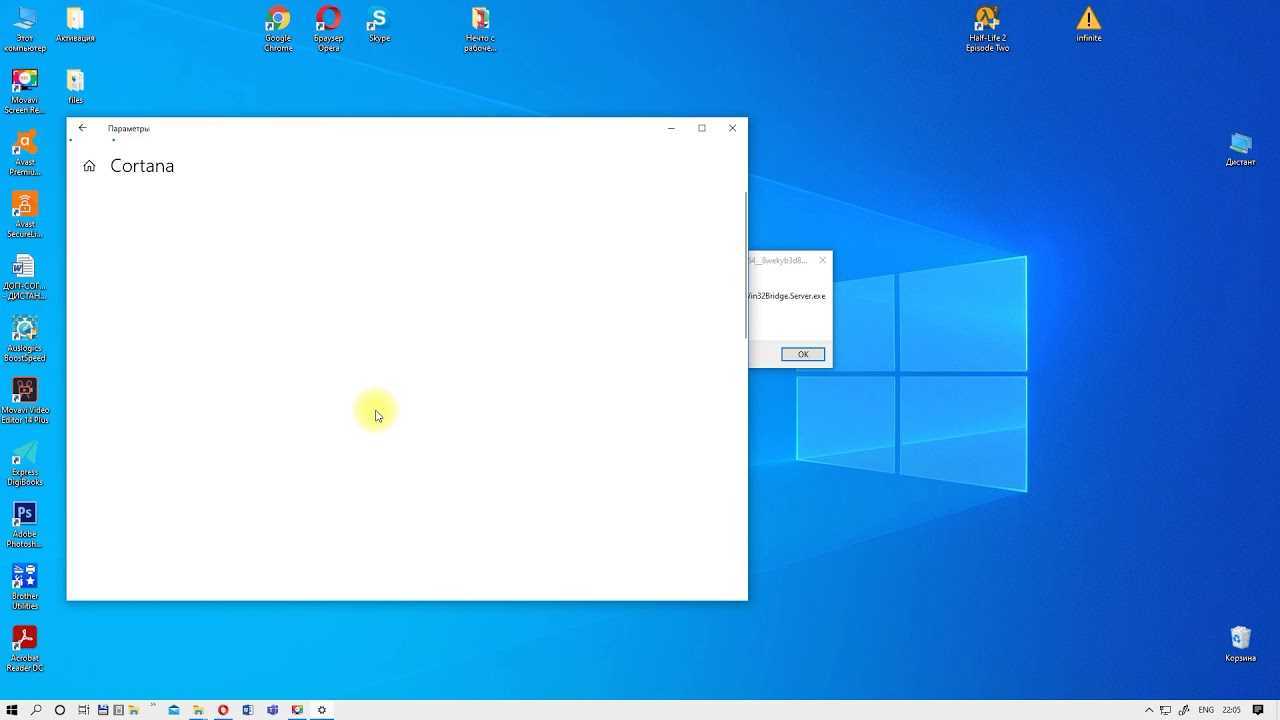Open the Этот компьютер desktop icon
This screenshot has height=720, width=1280.
click(x=25, y=29)
